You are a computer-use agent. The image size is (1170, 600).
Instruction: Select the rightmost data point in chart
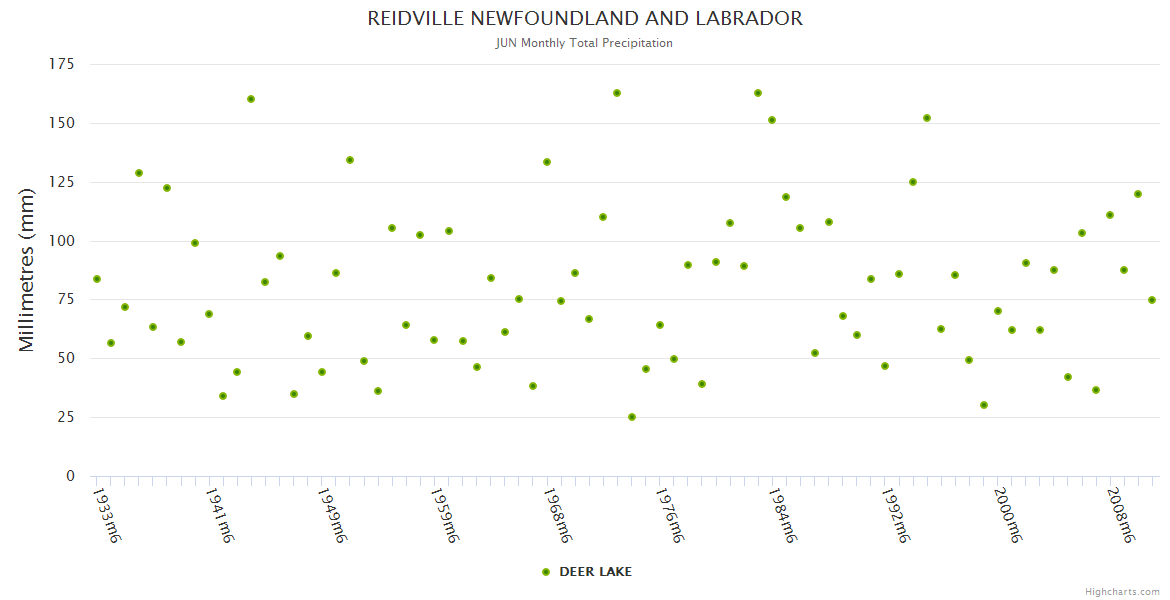[1152, 300]
